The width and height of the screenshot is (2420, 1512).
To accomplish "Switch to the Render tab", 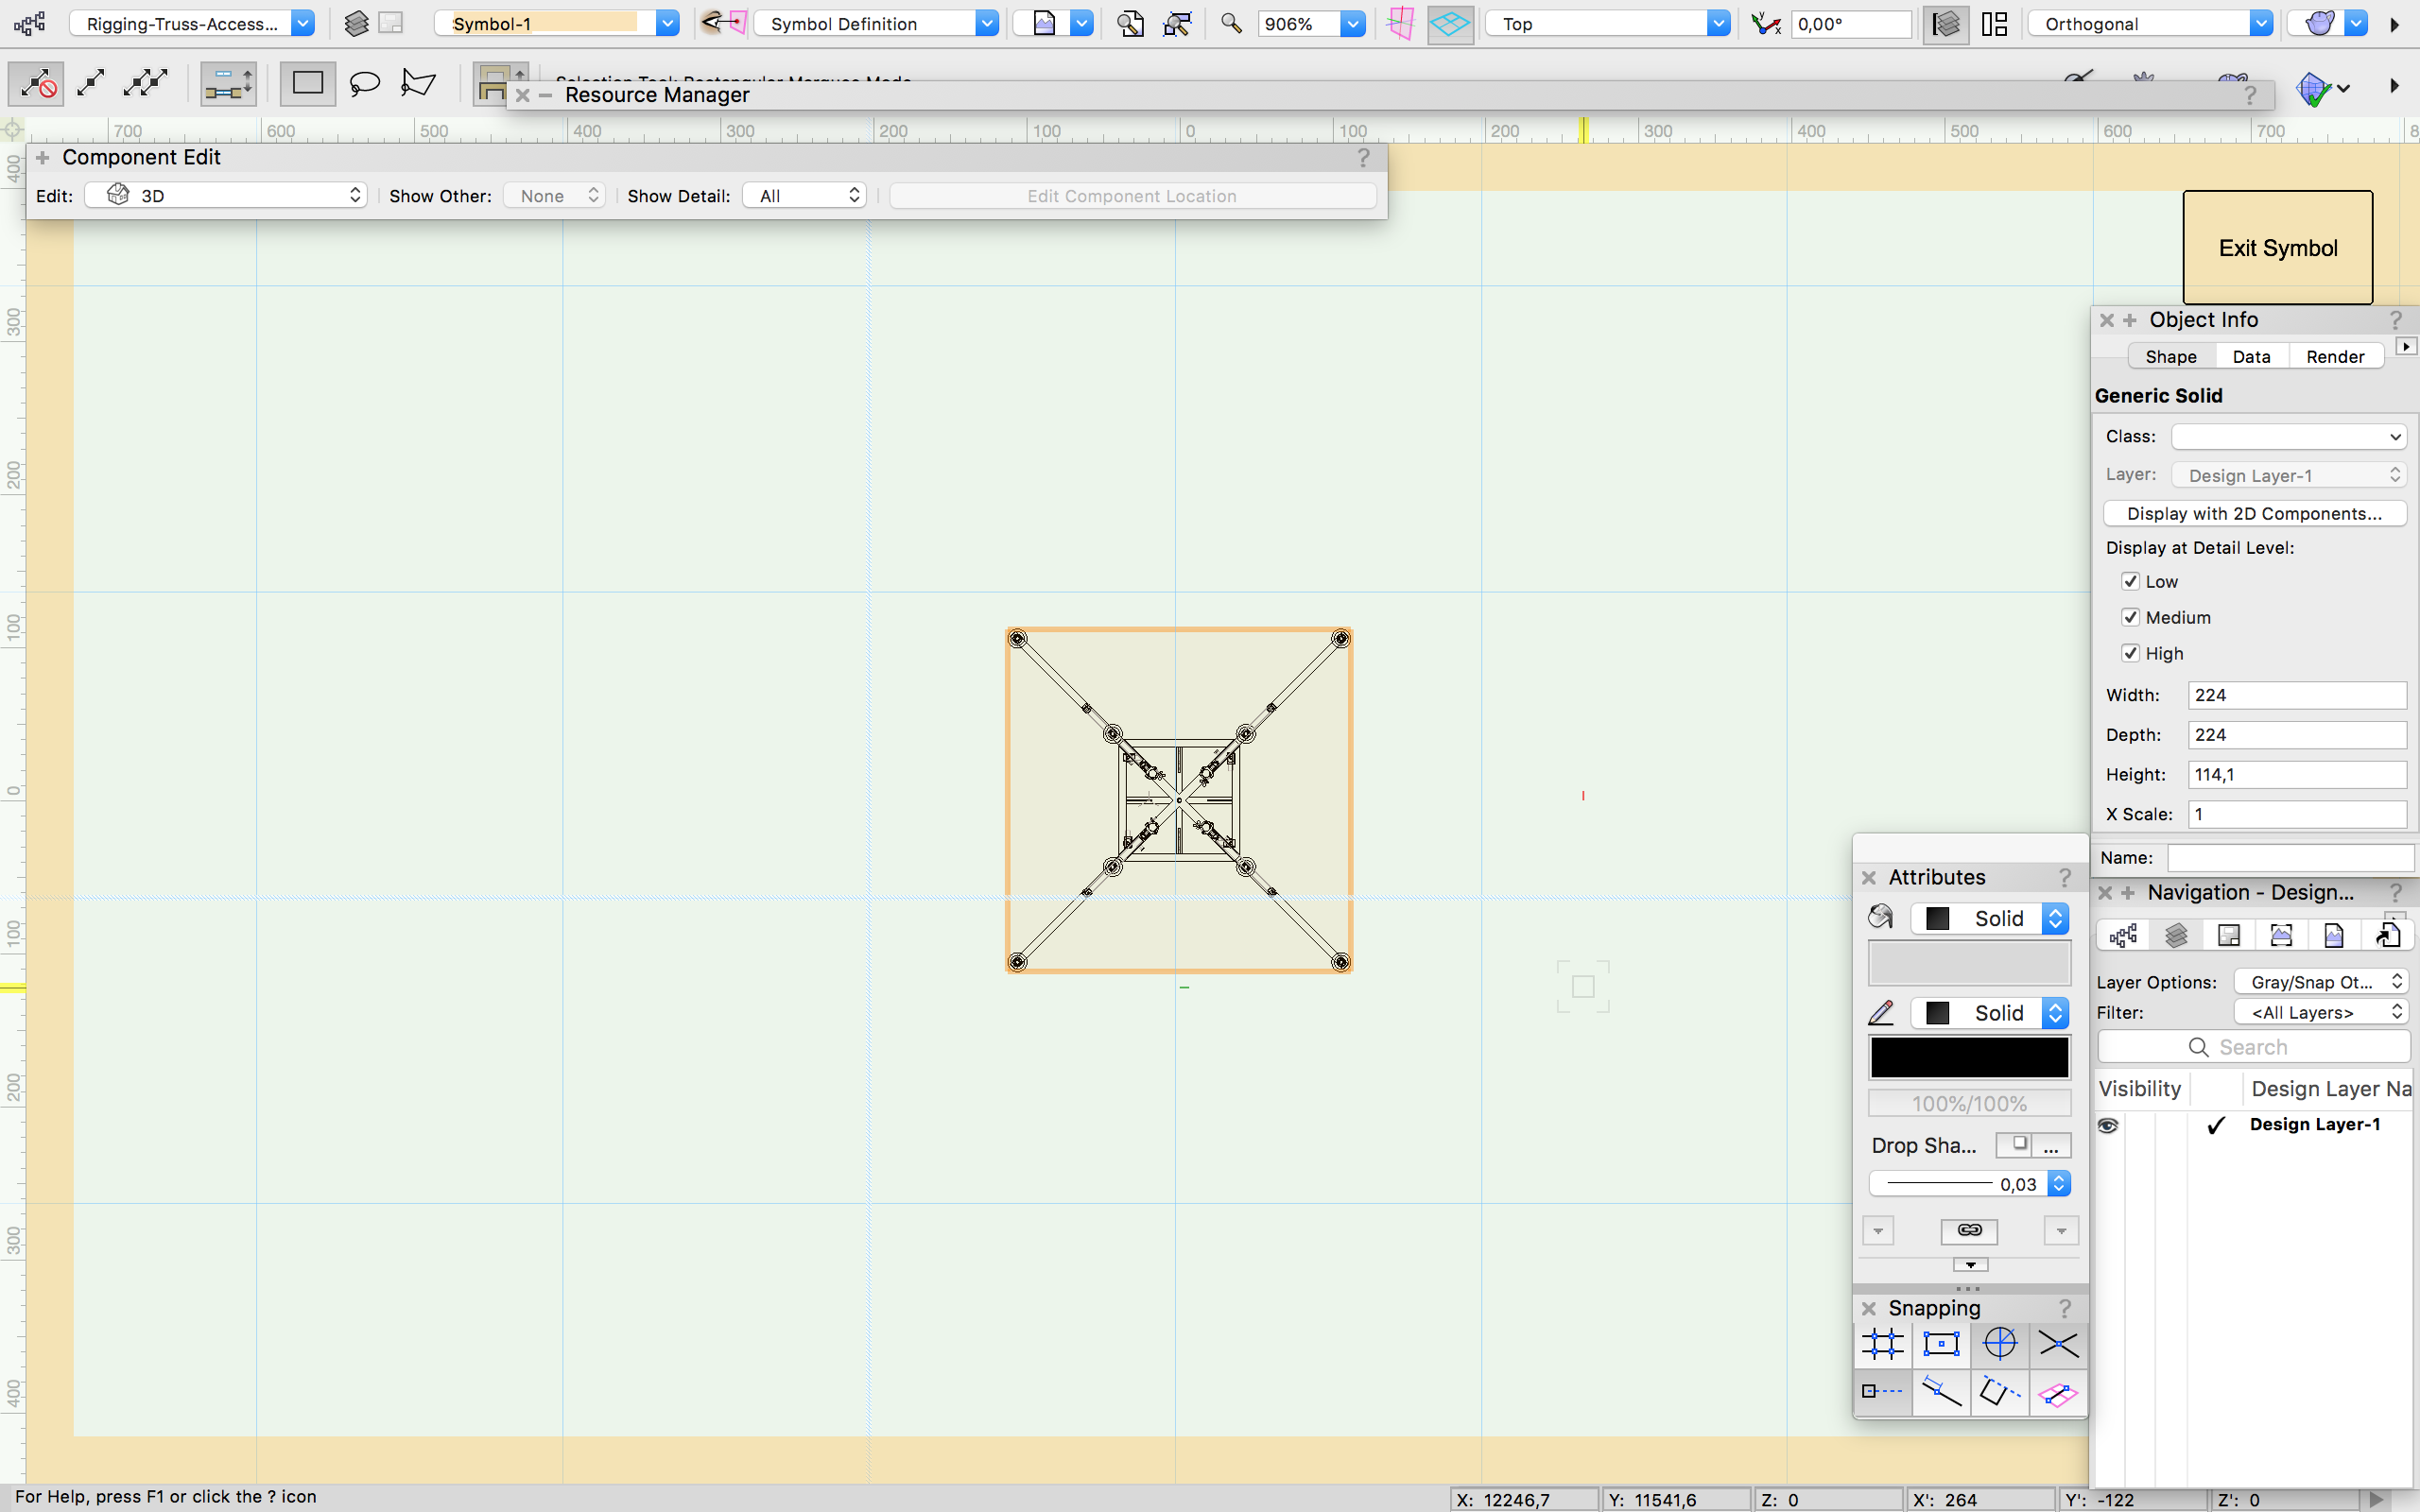I will click(x=2335, y=357).
